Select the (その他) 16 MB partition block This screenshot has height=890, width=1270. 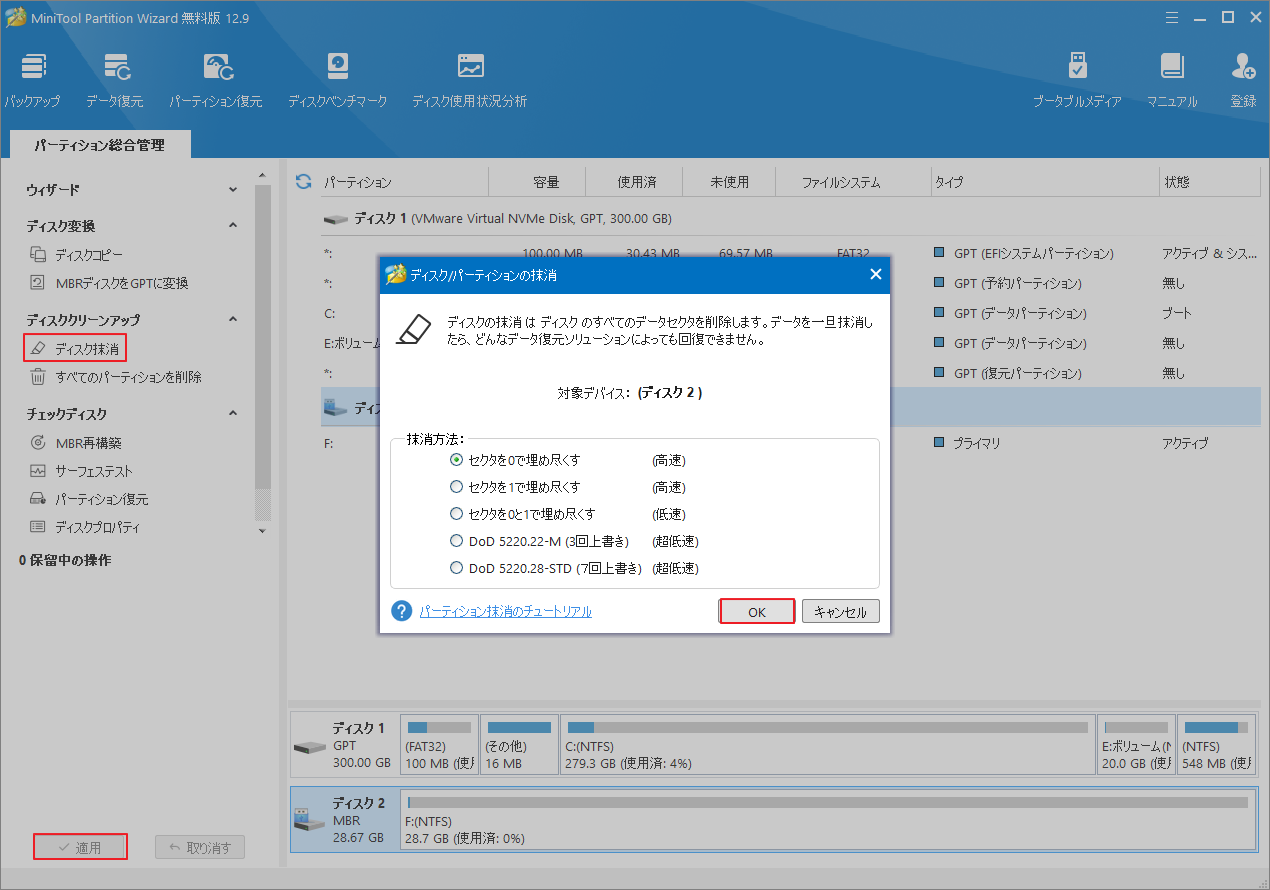coord(519,744)
